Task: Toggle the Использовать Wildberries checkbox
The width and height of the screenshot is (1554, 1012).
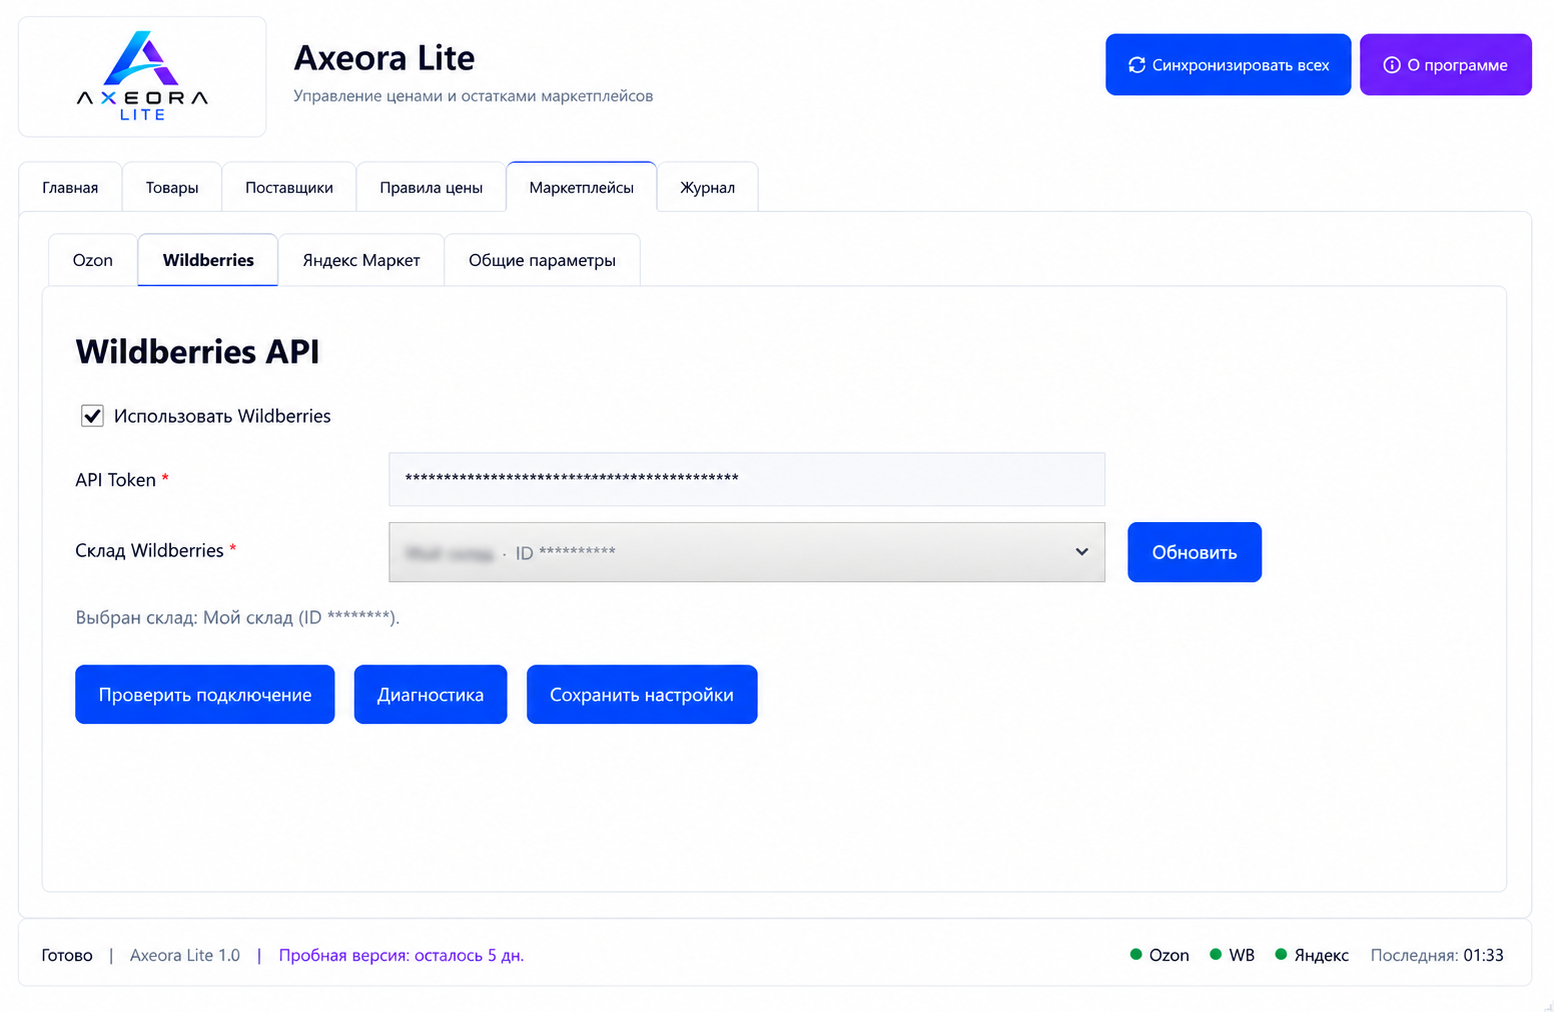Action: (92, 416)
